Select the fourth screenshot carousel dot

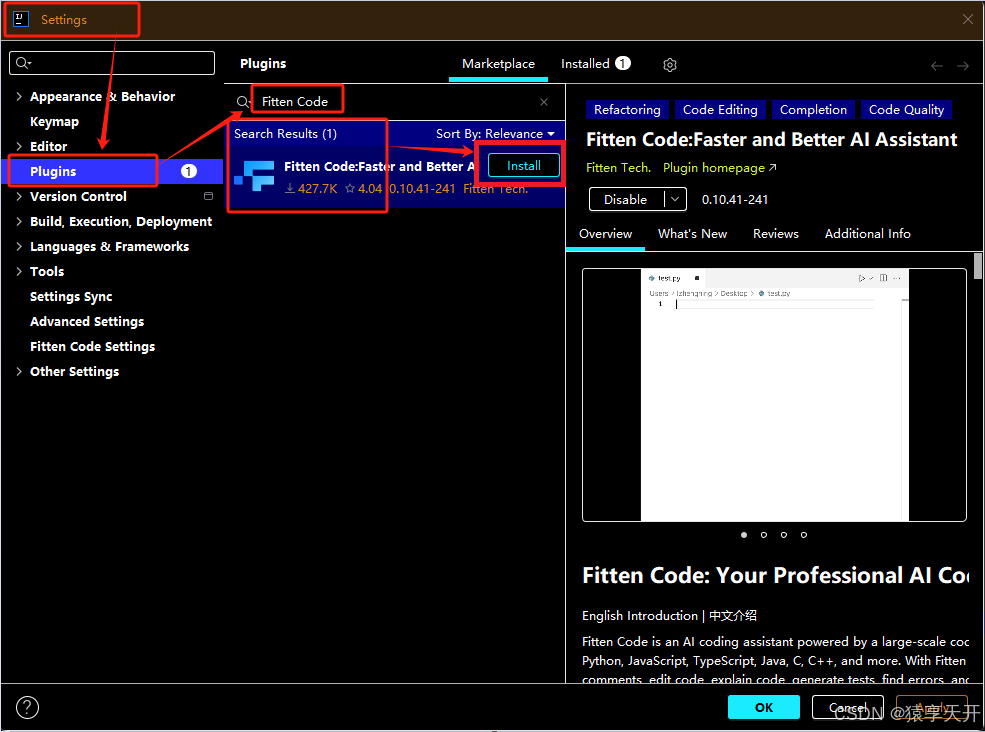coord(804,535)
